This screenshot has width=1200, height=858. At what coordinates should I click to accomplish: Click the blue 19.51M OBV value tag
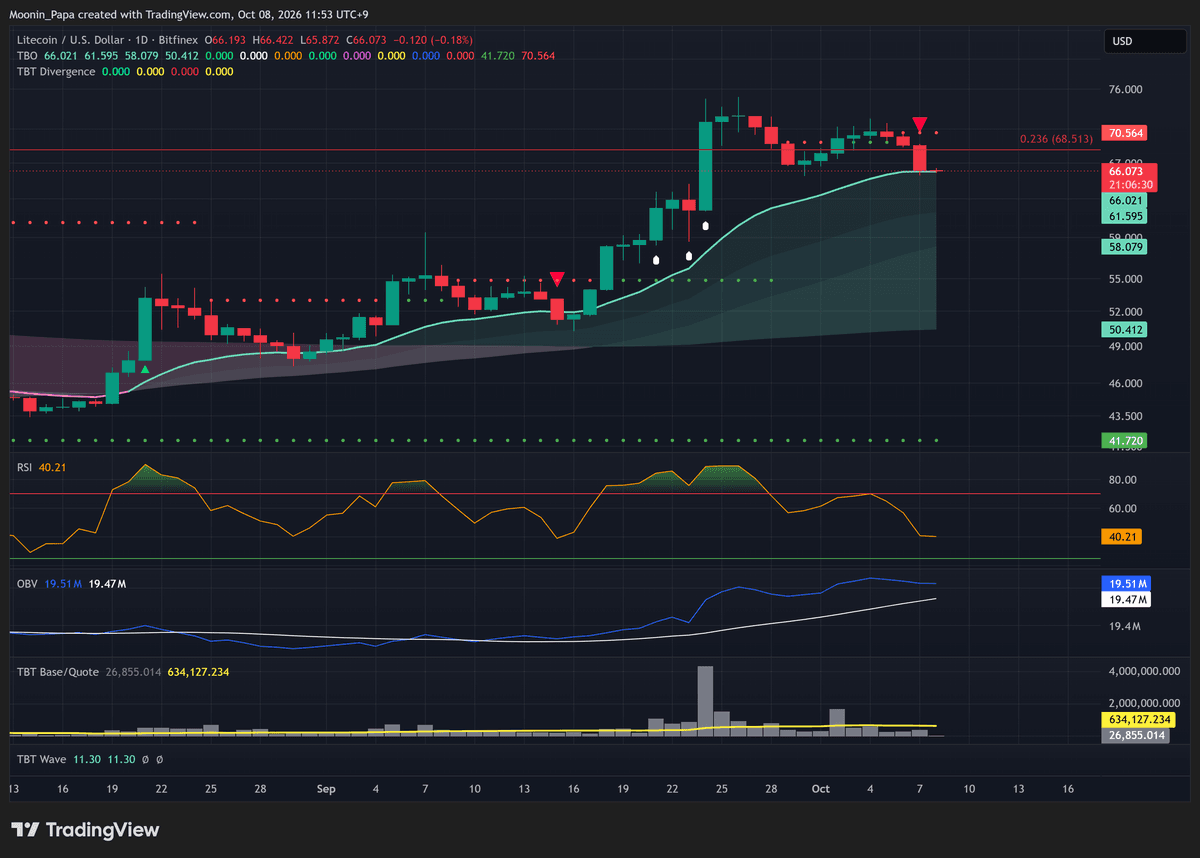(x=1126, y=583)
